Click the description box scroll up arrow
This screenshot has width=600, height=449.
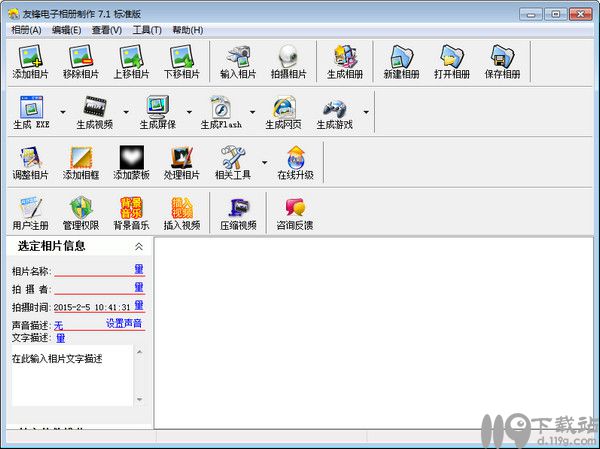pyautogui.click(x=139, y=352)
